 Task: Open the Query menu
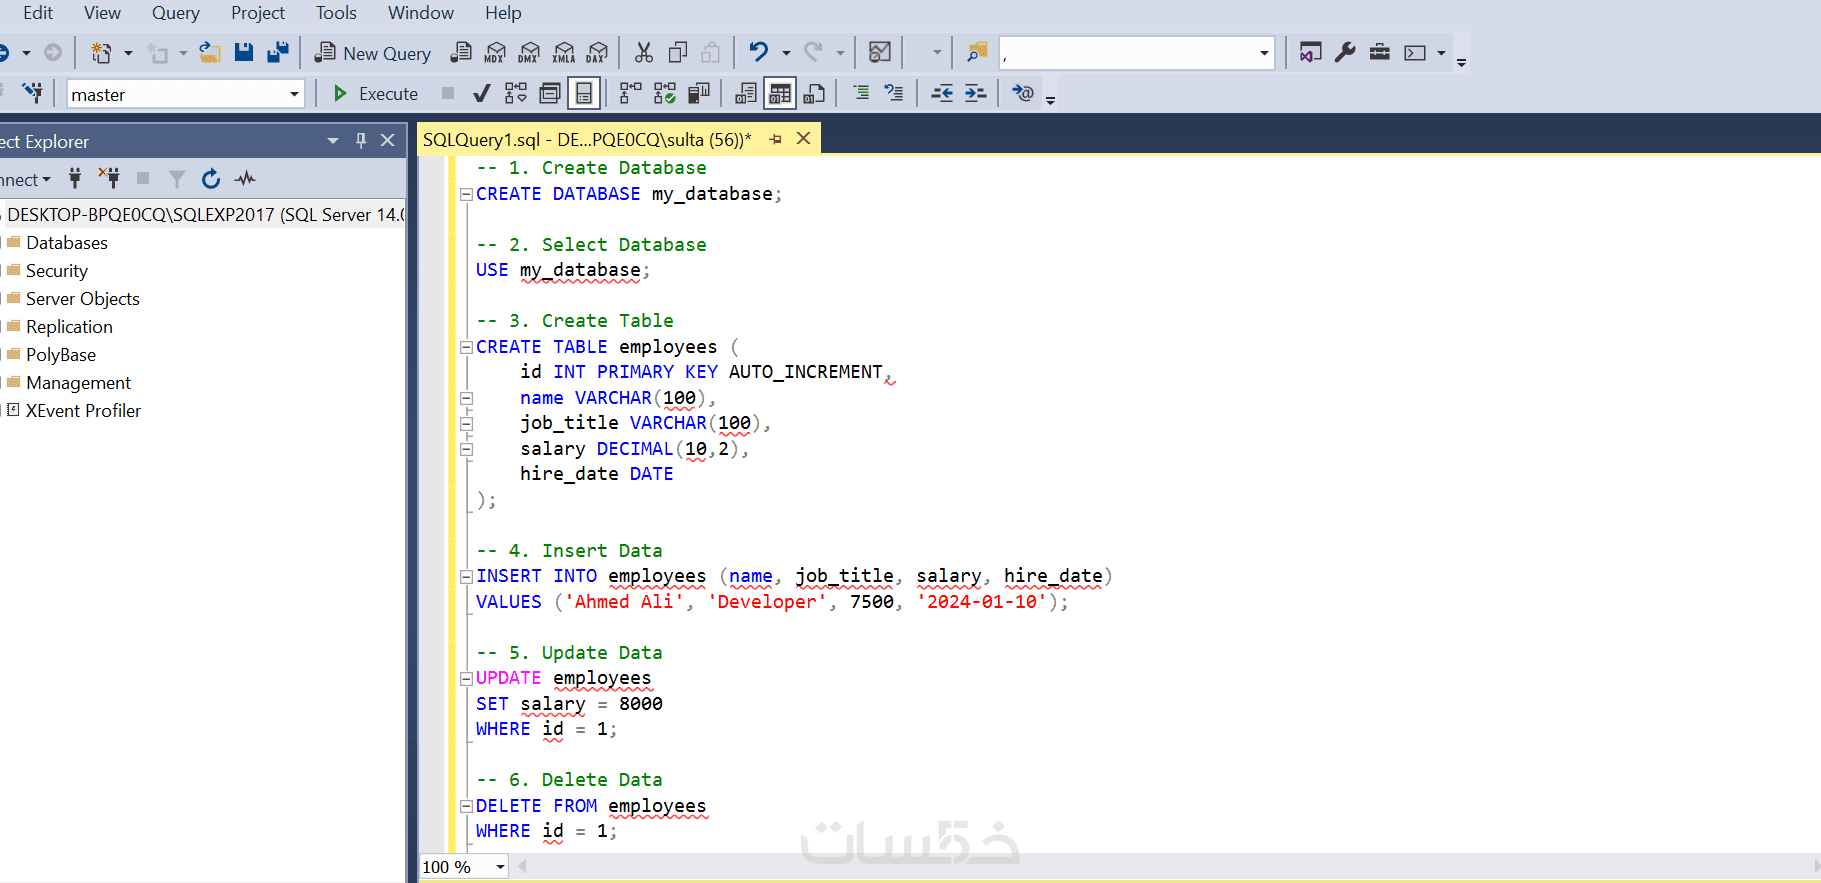pyautogui.click(x=175, y=13)
